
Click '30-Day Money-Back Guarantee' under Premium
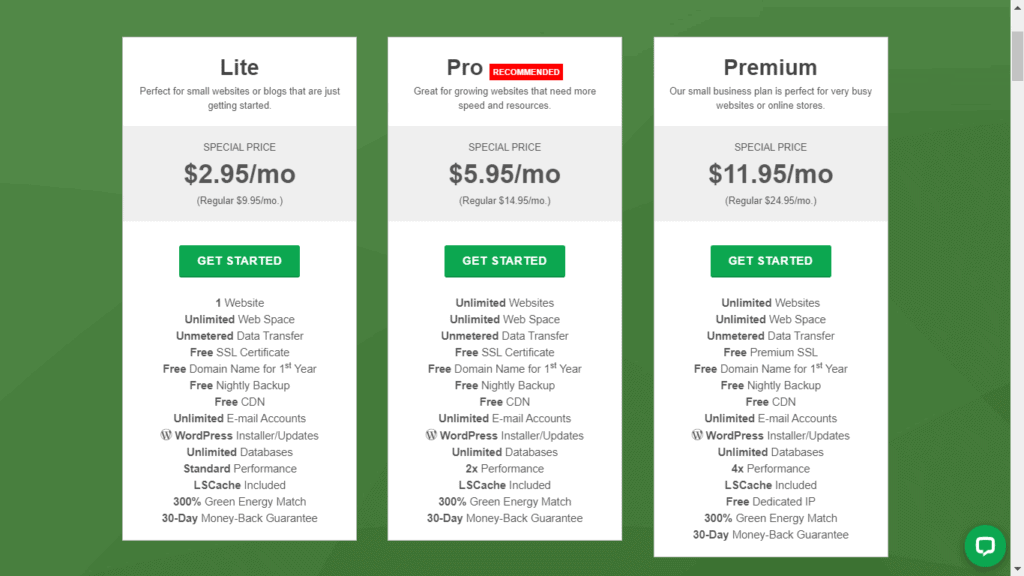[x=770, y=534]
